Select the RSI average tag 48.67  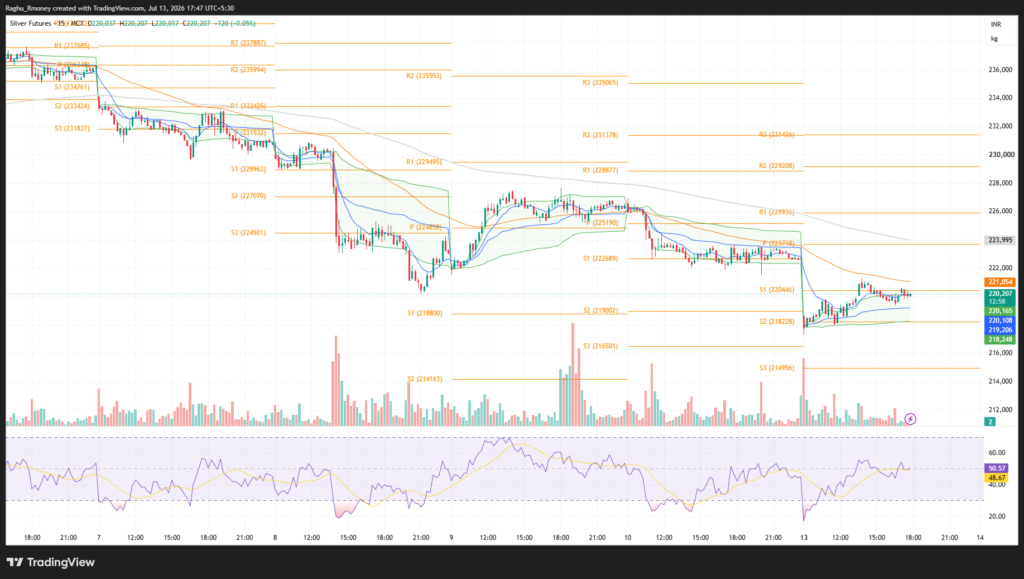997,478
